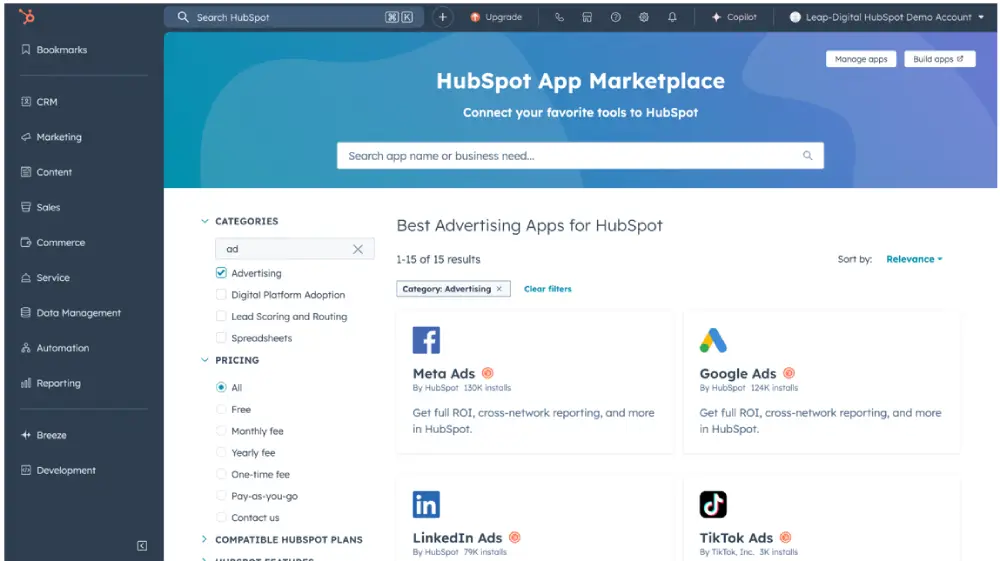
Task: Open the CRM menu
Action: point(40,102)
